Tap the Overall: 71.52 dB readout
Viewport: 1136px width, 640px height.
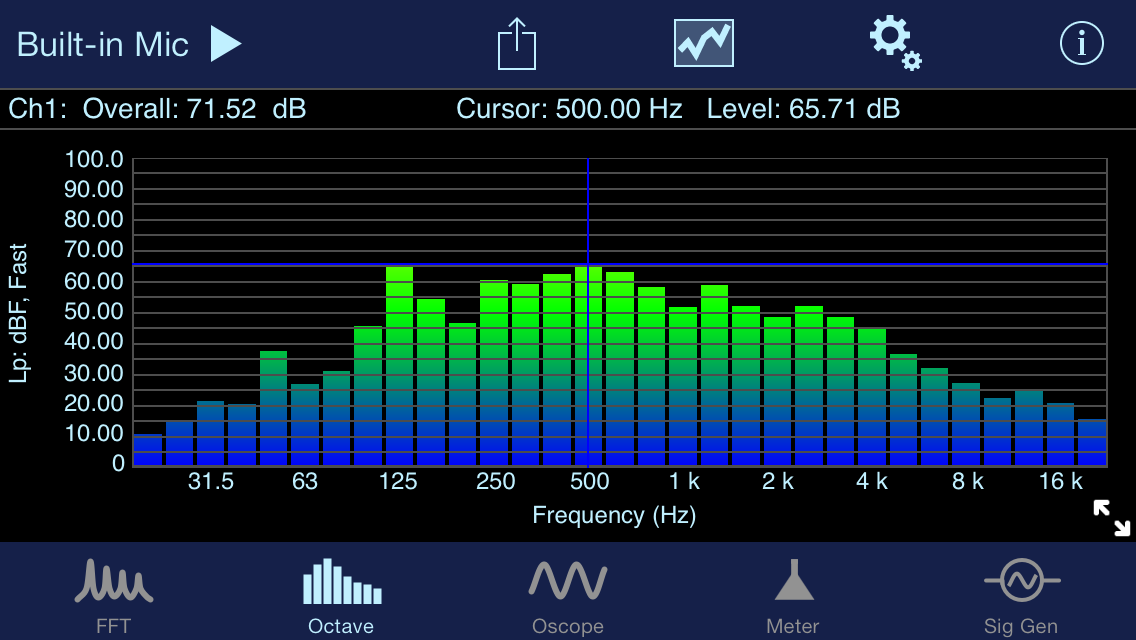click(194, 109)
